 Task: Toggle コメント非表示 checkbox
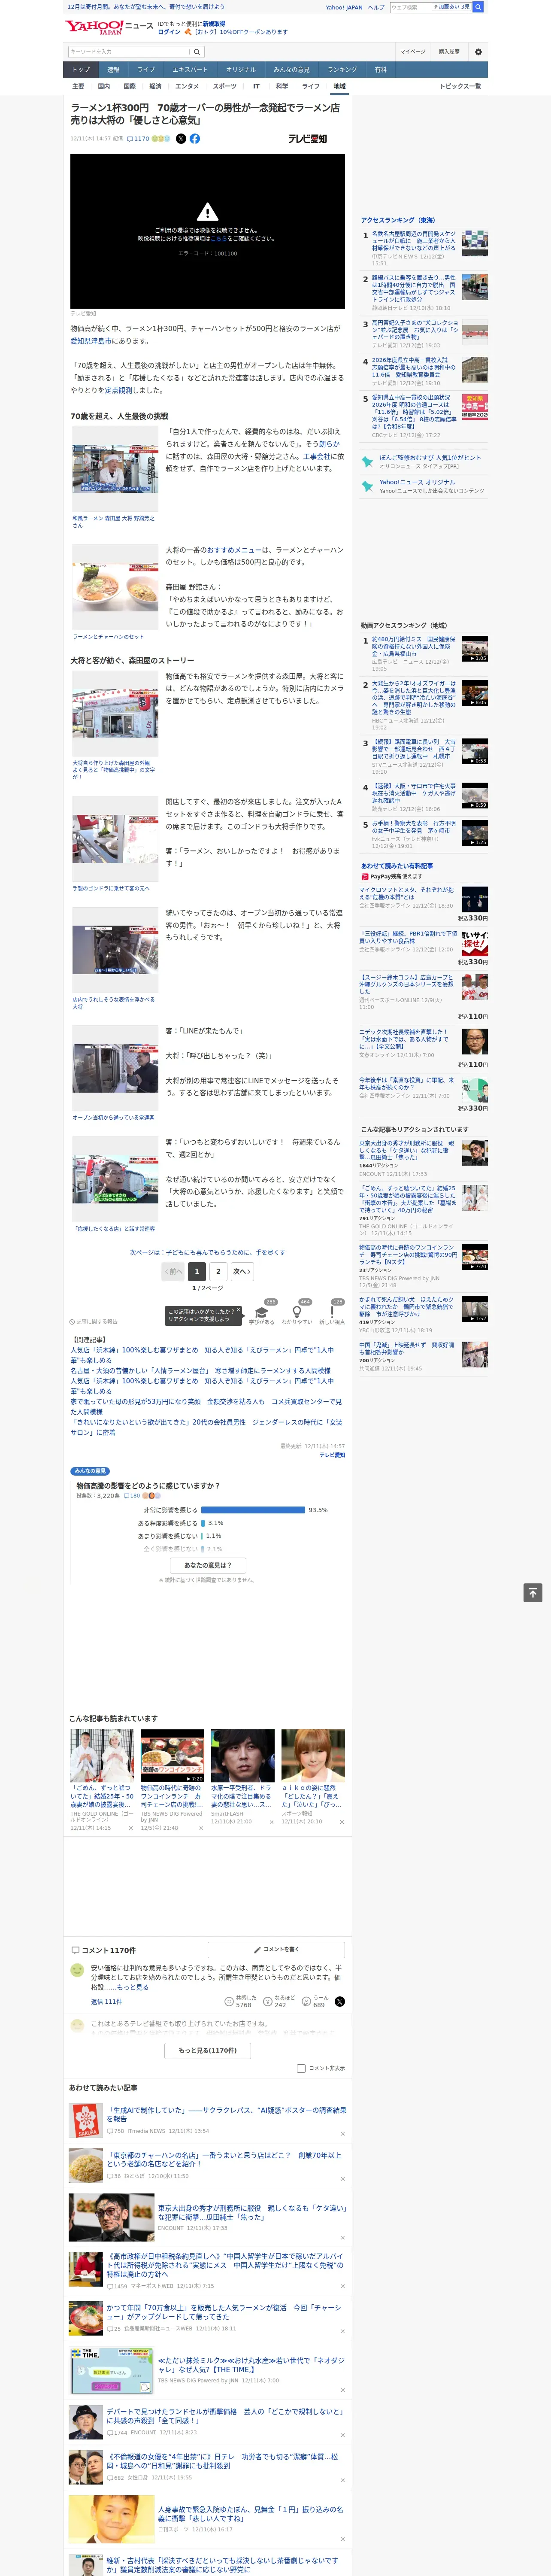point(301,2068)
